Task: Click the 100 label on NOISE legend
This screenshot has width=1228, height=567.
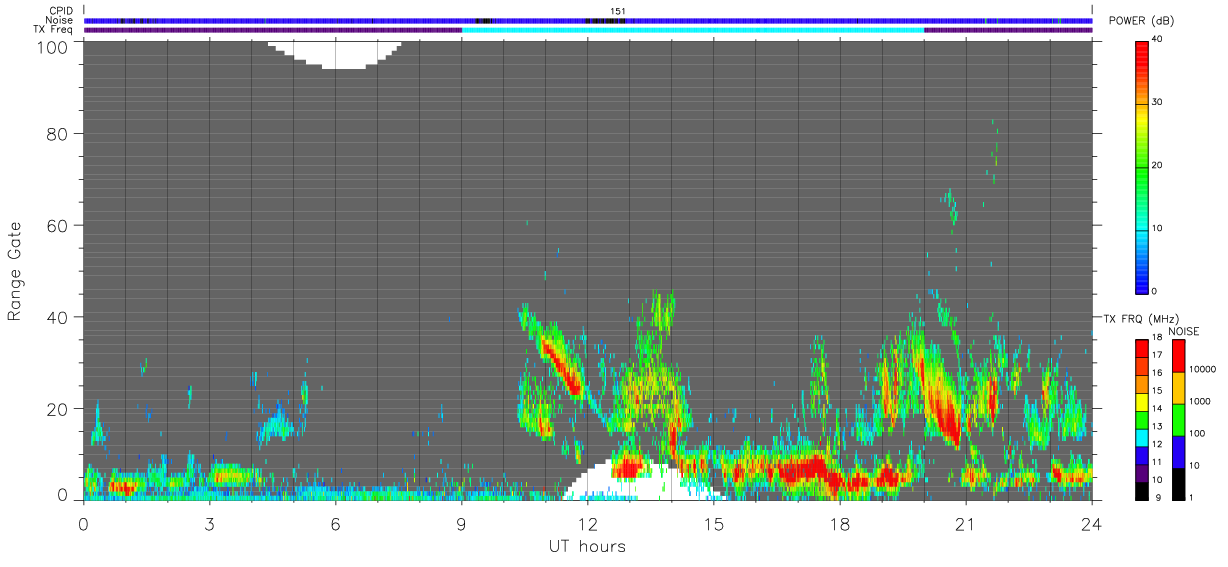Action: tap(1197, 433)
